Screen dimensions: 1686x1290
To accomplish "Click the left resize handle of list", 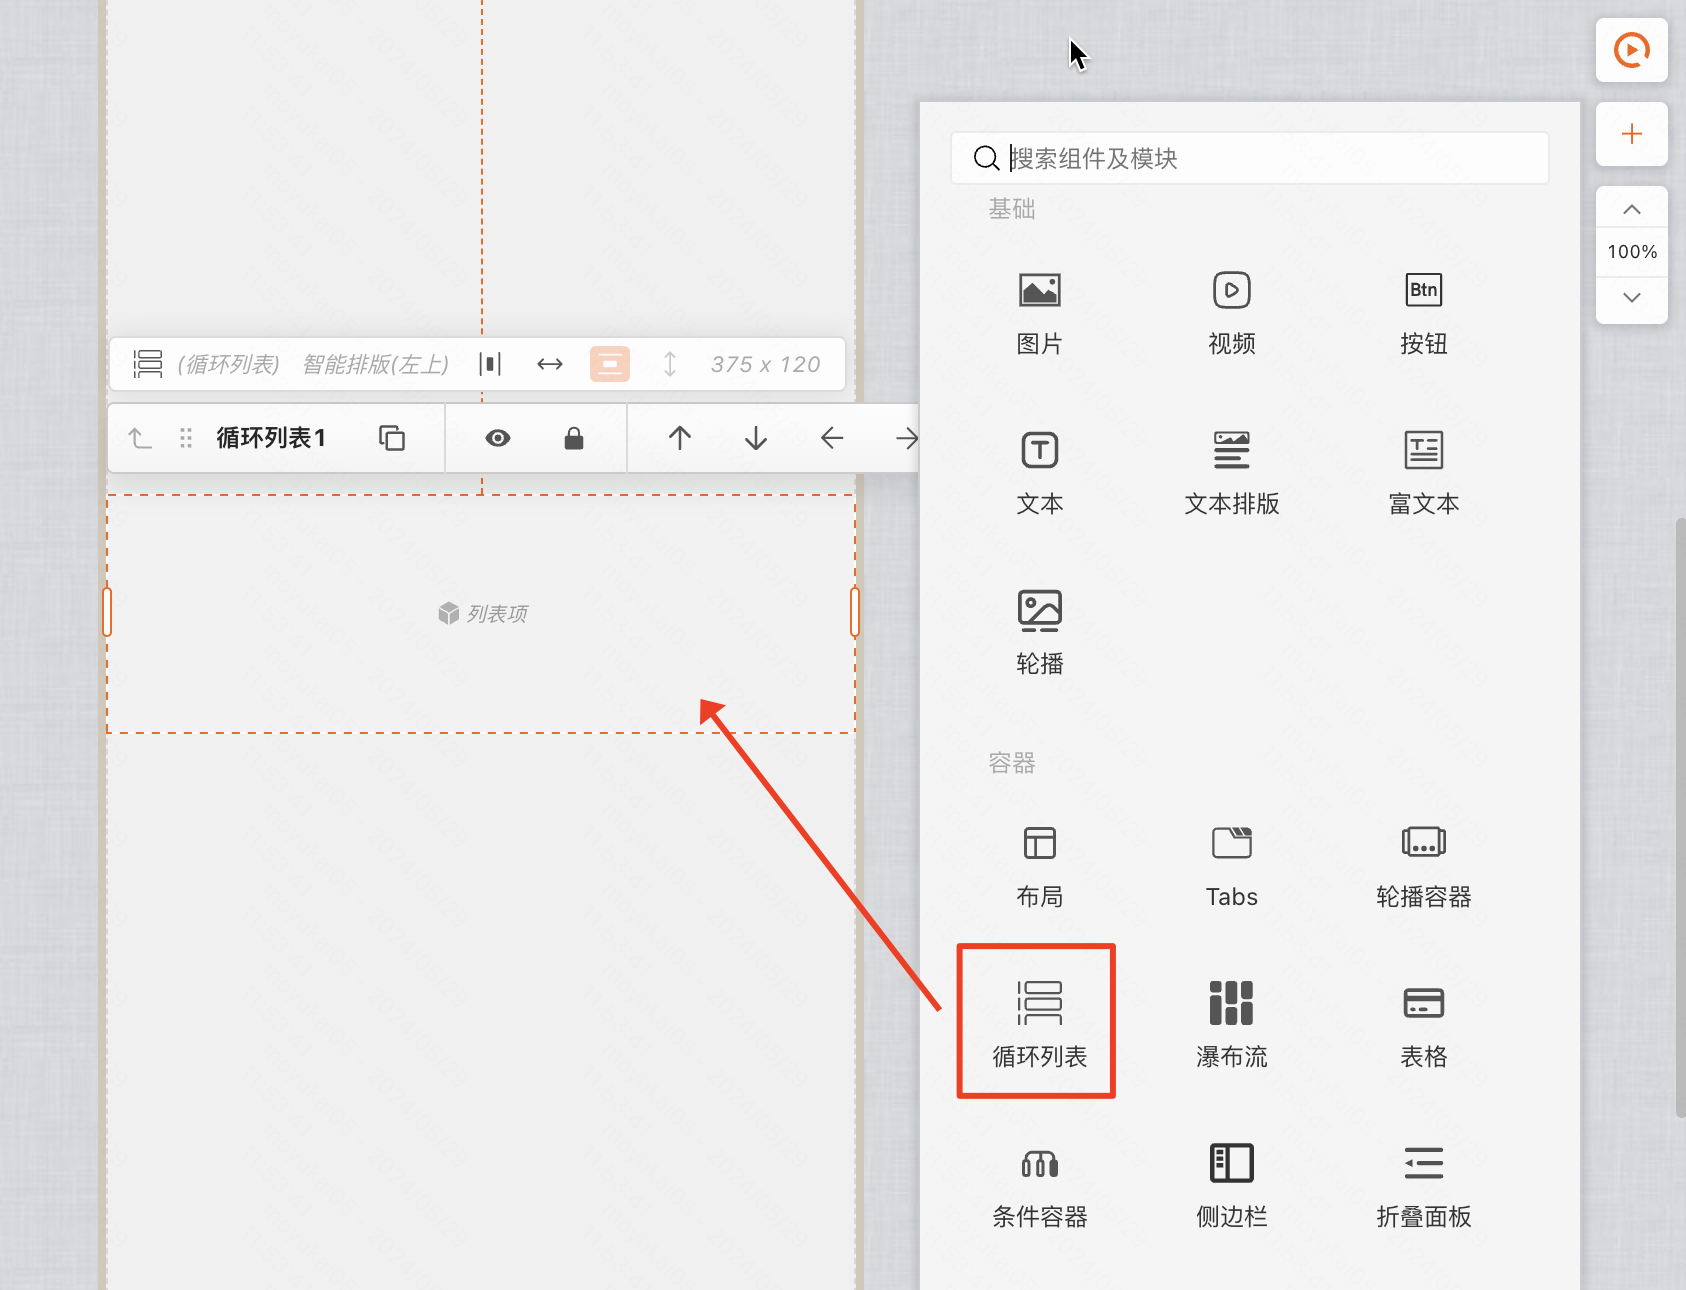I will click(107, 612).
